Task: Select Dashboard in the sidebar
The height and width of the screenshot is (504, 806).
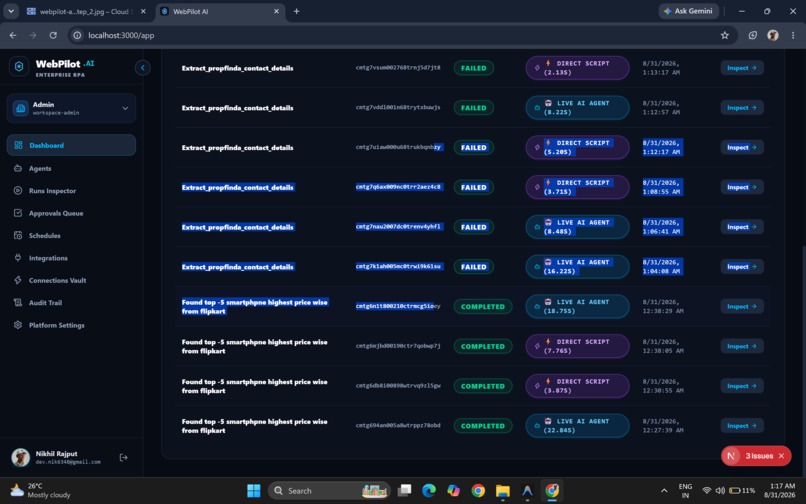Action: pyautogui.click(x=71, y=145)
